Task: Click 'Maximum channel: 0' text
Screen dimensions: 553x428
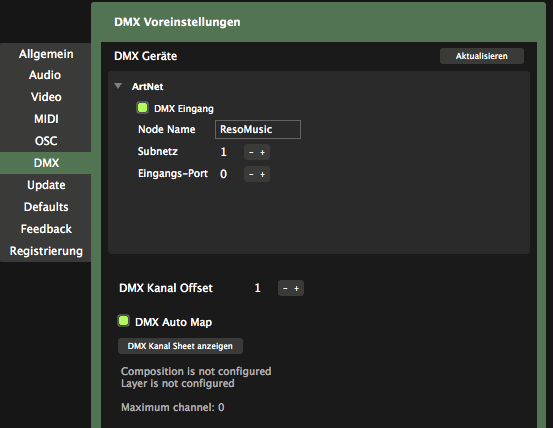Action: pyautogui.click(x=173, y=407)
